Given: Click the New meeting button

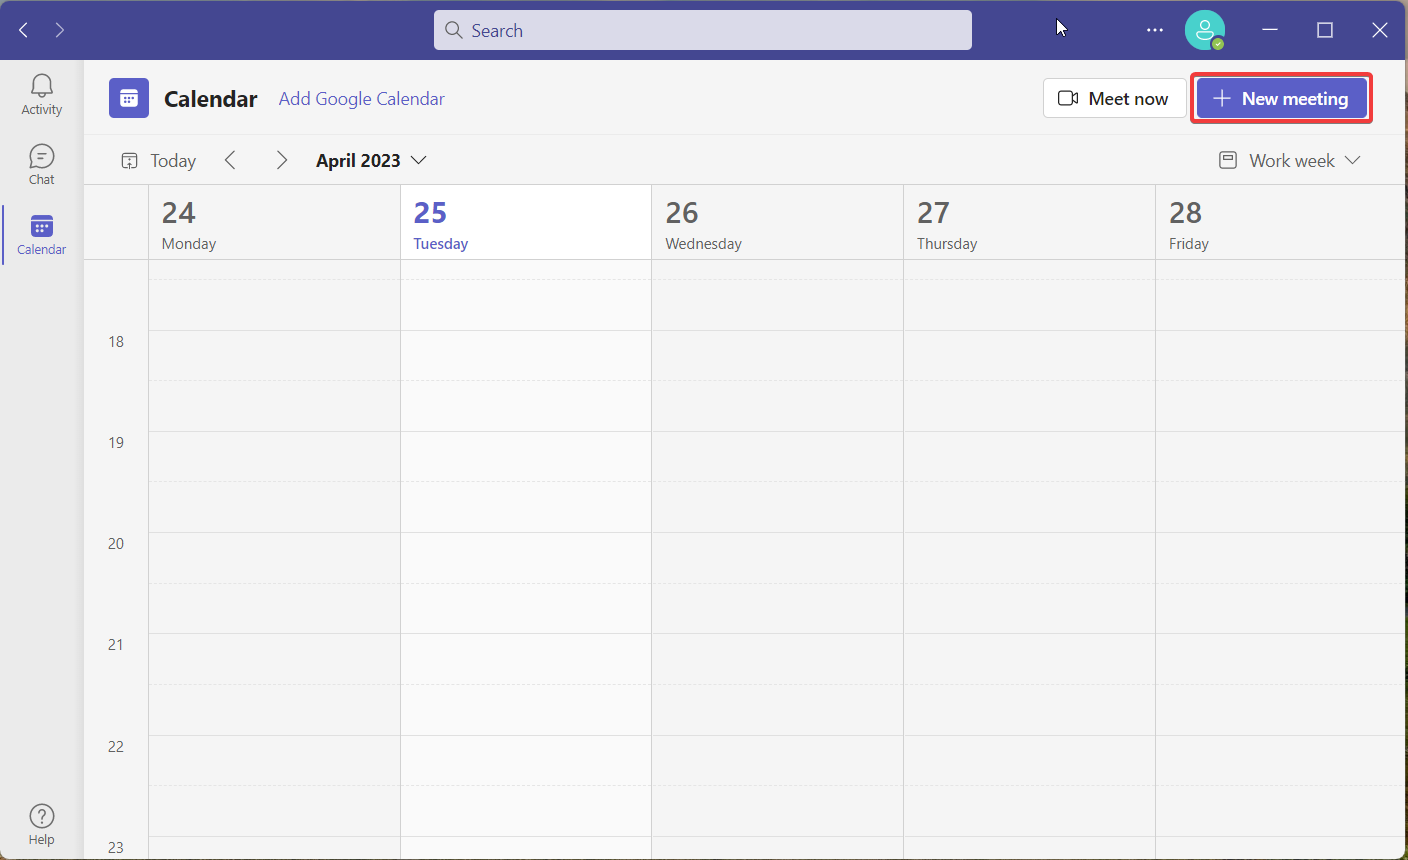Looking at the screenshot, I should coord(1281,98).
